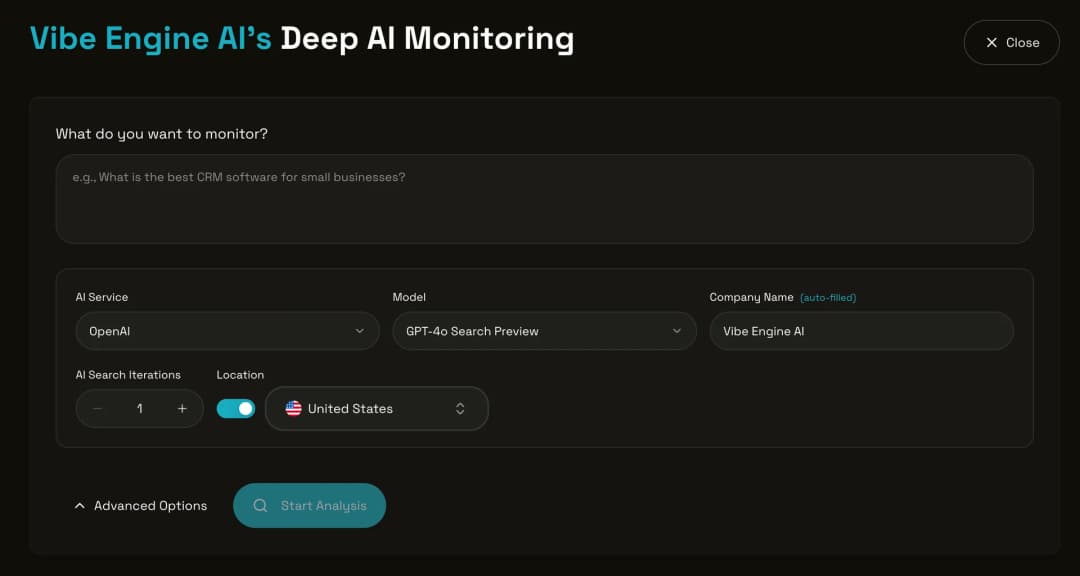
Task: Focus the monitoring question text area
Action: [544, 197]
